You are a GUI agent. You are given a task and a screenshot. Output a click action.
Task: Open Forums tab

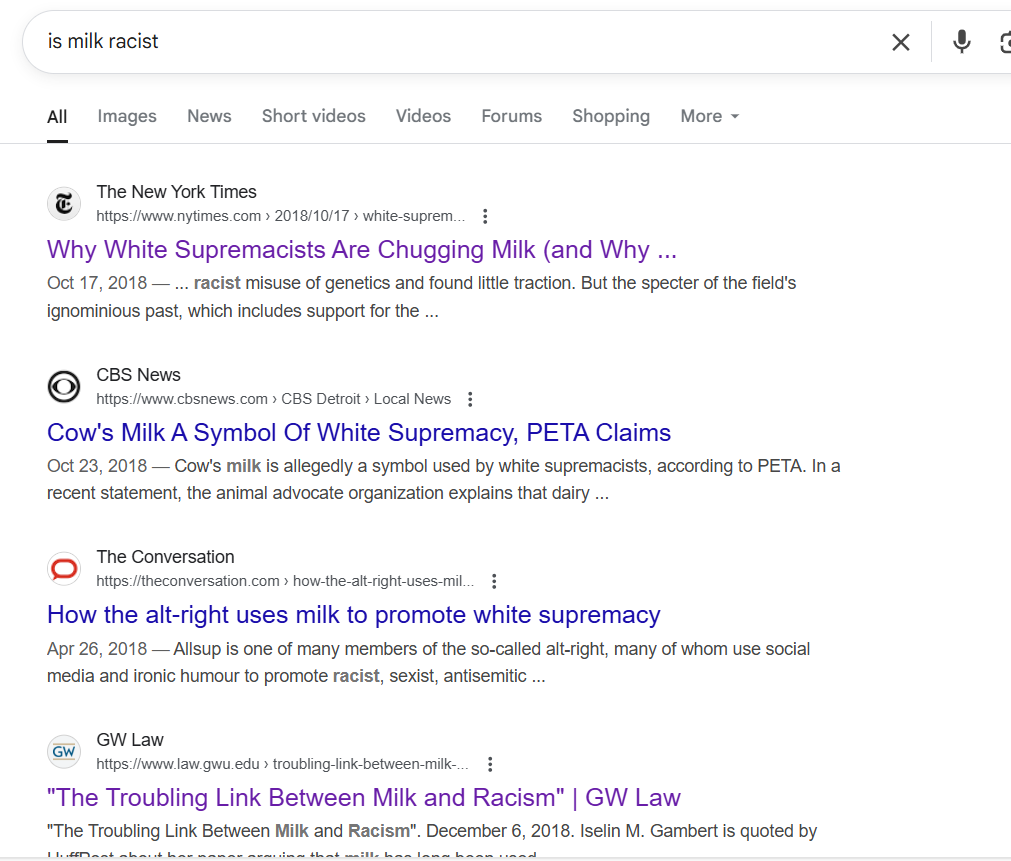(x=511, y=116)
